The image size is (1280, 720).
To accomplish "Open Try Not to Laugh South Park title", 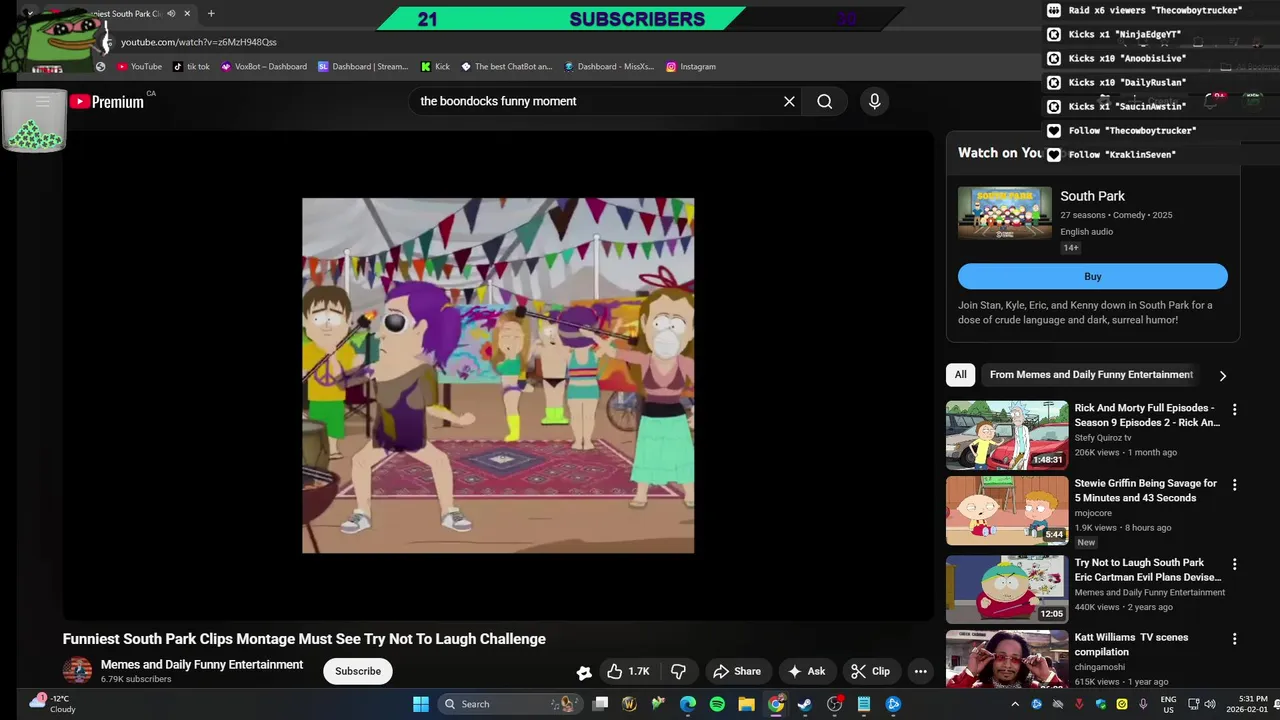I will click(1147, 569).
